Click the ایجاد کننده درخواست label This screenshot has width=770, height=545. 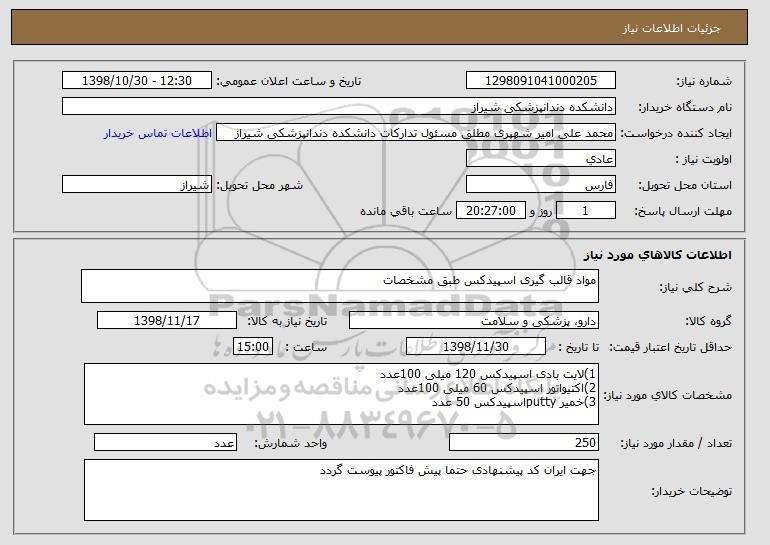(x=676, y=133)
